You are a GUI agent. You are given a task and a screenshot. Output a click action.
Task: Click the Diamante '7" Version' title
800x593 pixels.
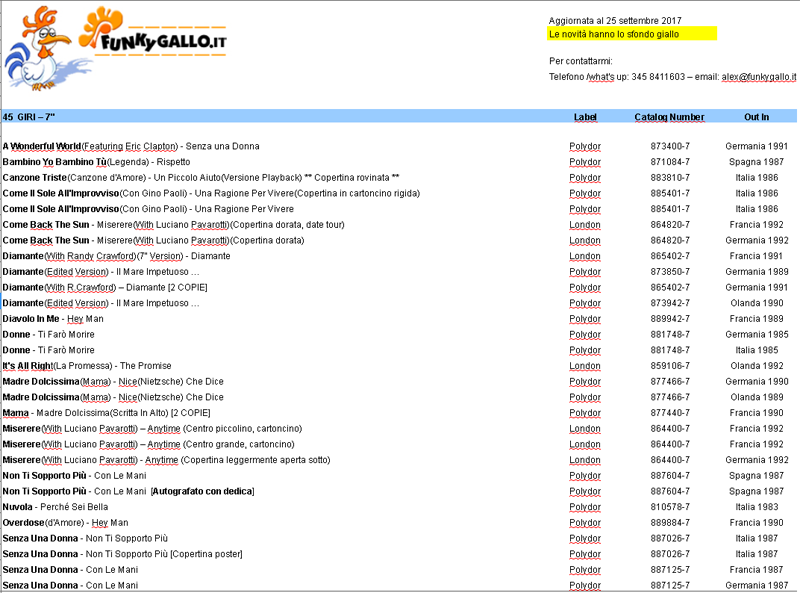(116, 256)
